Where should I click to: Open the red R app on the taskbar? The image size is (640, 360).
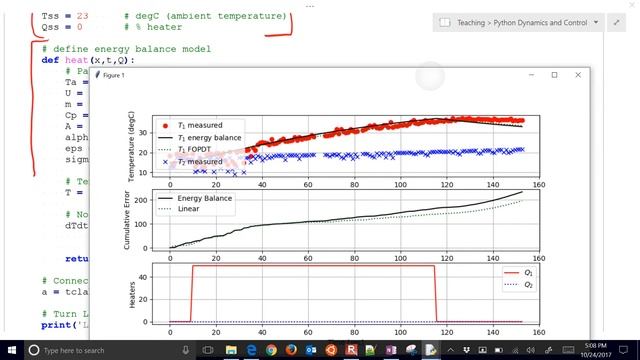pyautogui.click(x=351, y=350)
